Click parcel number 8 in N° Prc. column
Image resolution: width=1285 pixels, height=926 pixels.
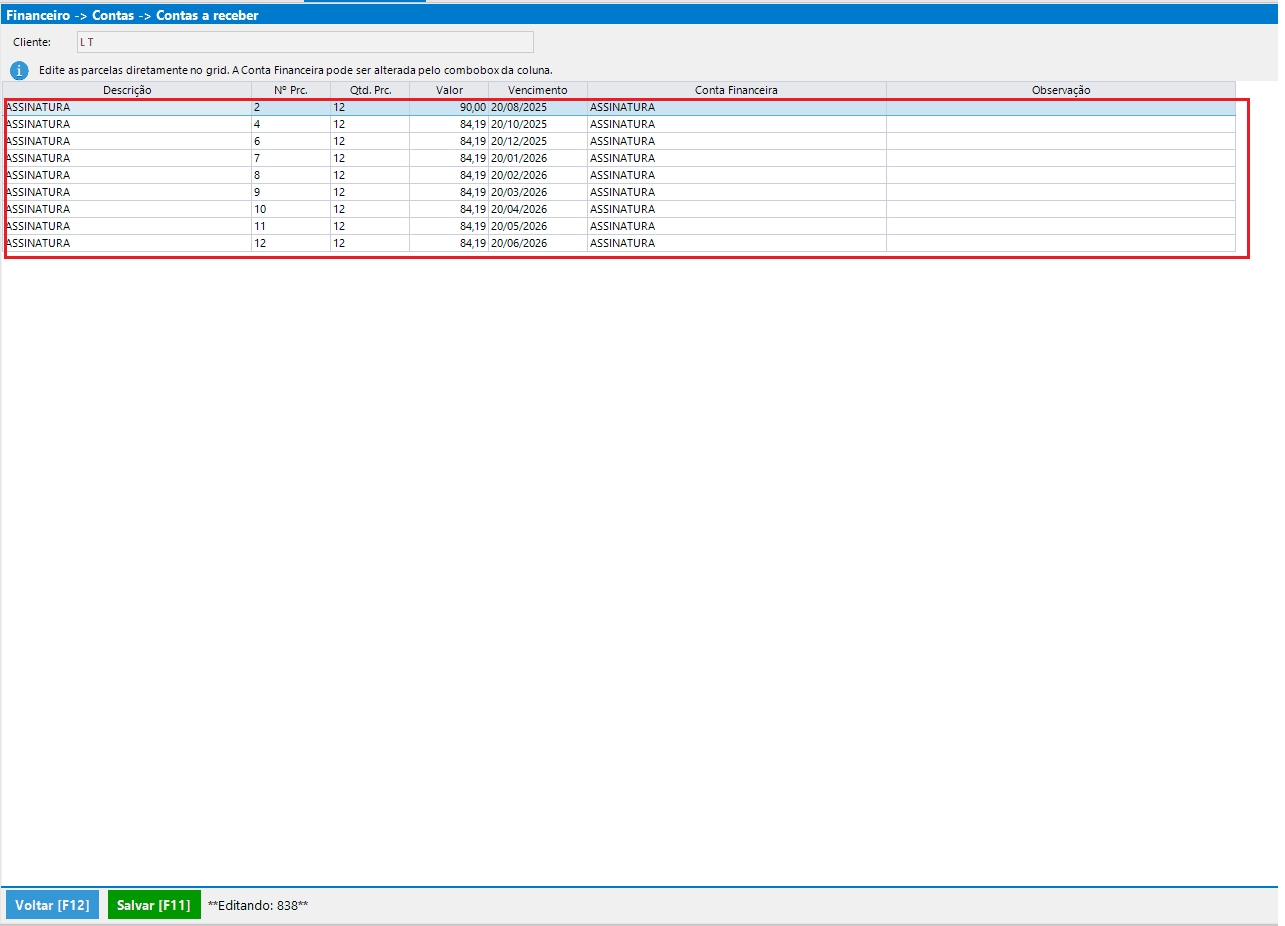[291, 175]
